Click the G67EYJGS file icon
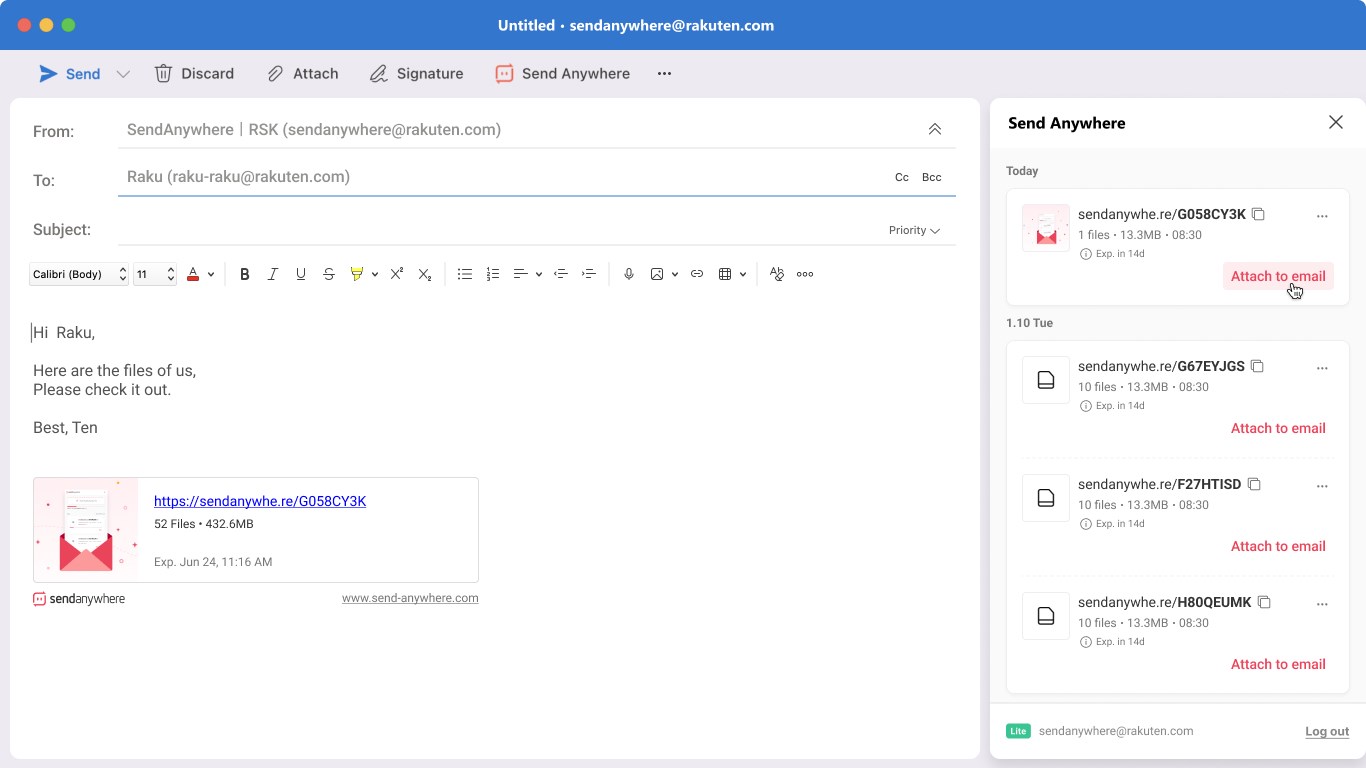The image size is (1366, 768). click(x=1046, y=380)
